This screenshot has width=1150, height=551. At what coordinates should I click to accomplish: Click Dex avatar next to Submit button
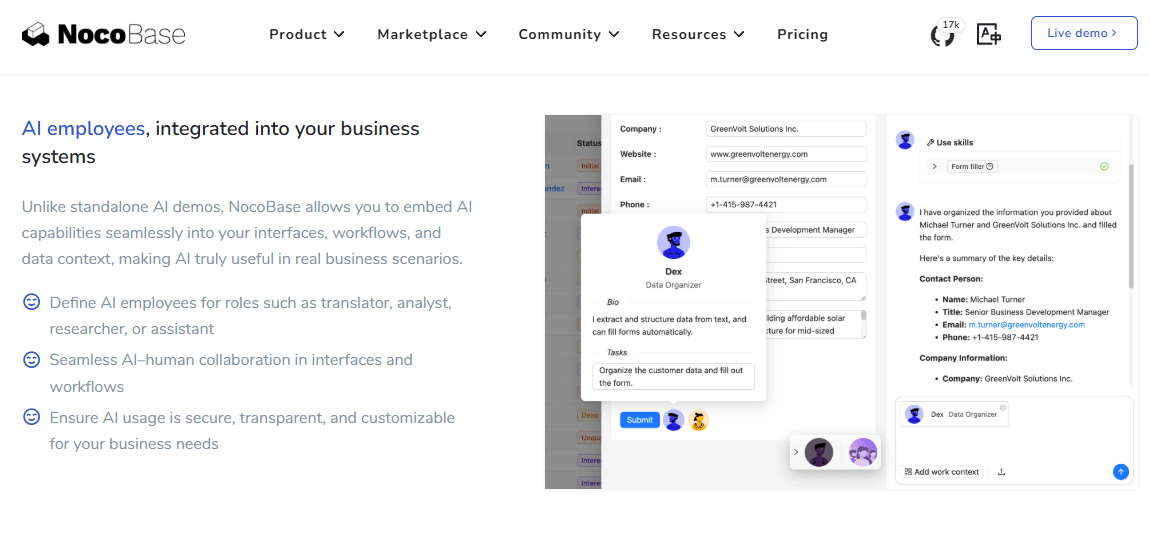(x=674, y=420)
